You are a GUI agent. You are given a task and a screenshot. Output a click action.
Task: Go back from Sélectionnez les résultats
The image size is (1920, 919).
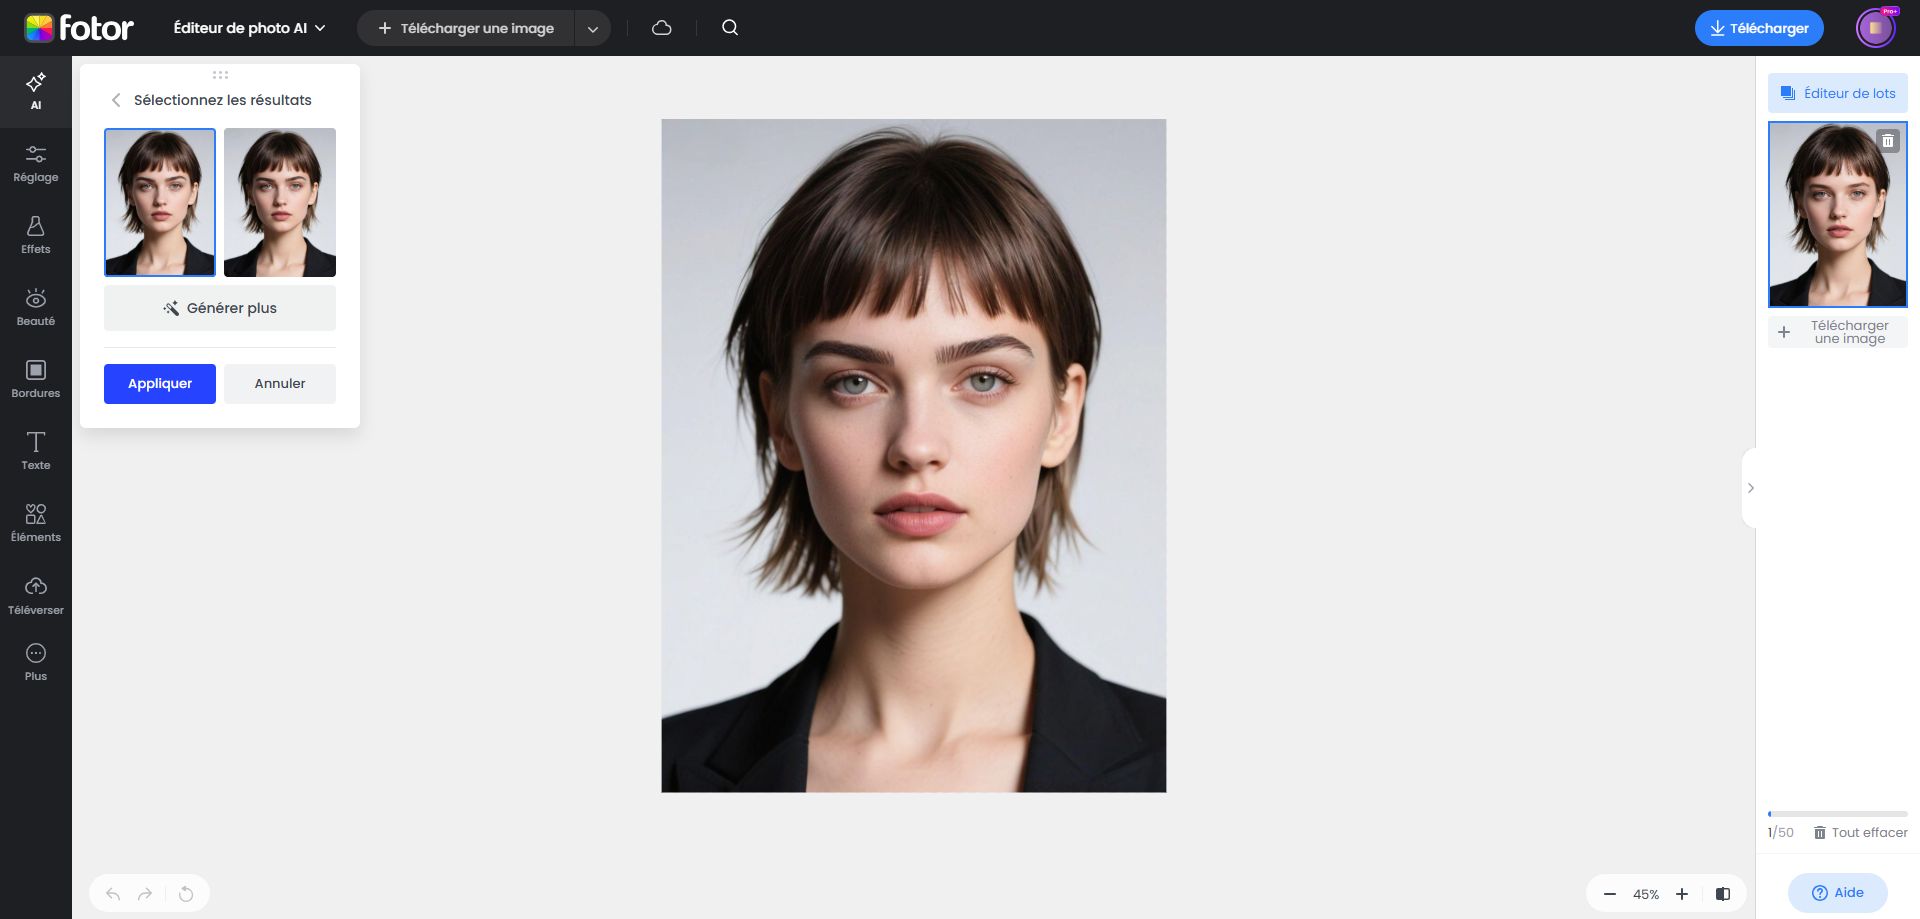[116, 100]
